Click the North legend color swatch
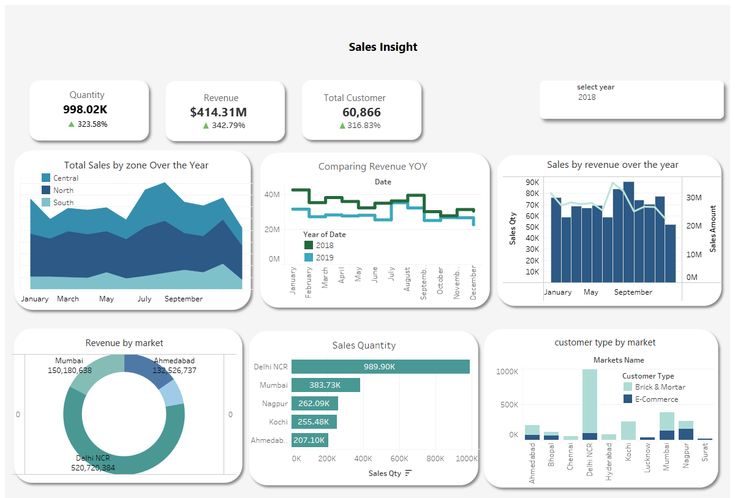This screenshot has width=735, height=498. [x=46, y=190]
